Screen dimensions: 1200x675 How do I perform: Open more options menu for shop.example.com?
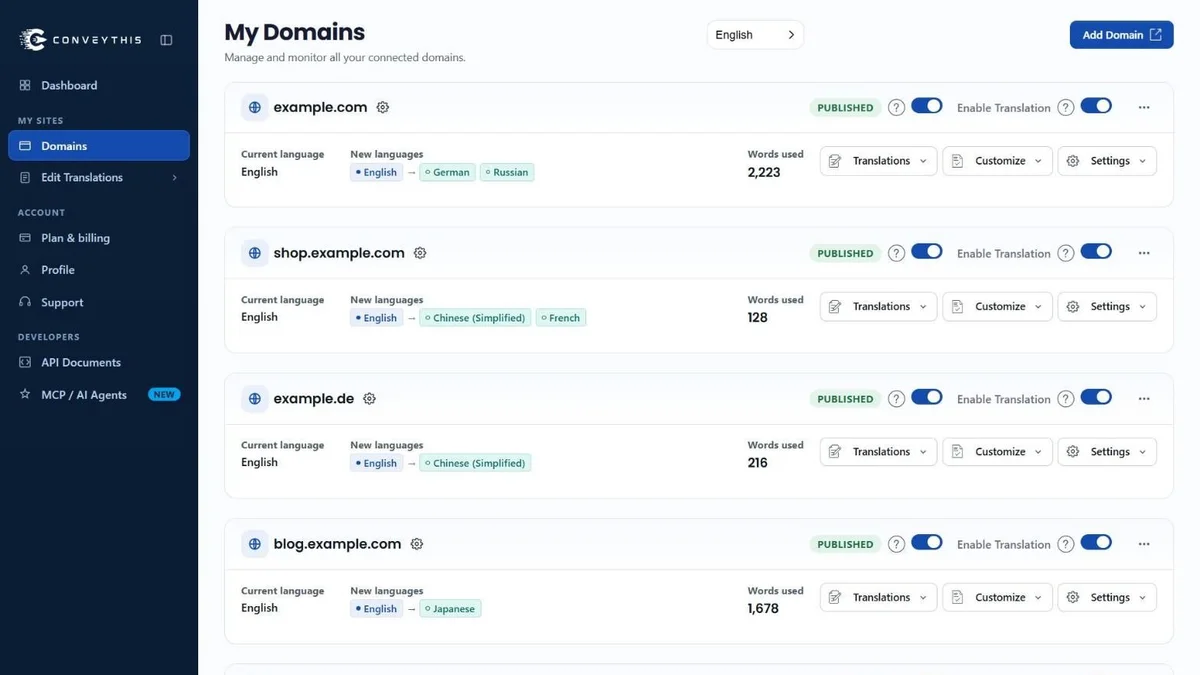pos(1144,253)
